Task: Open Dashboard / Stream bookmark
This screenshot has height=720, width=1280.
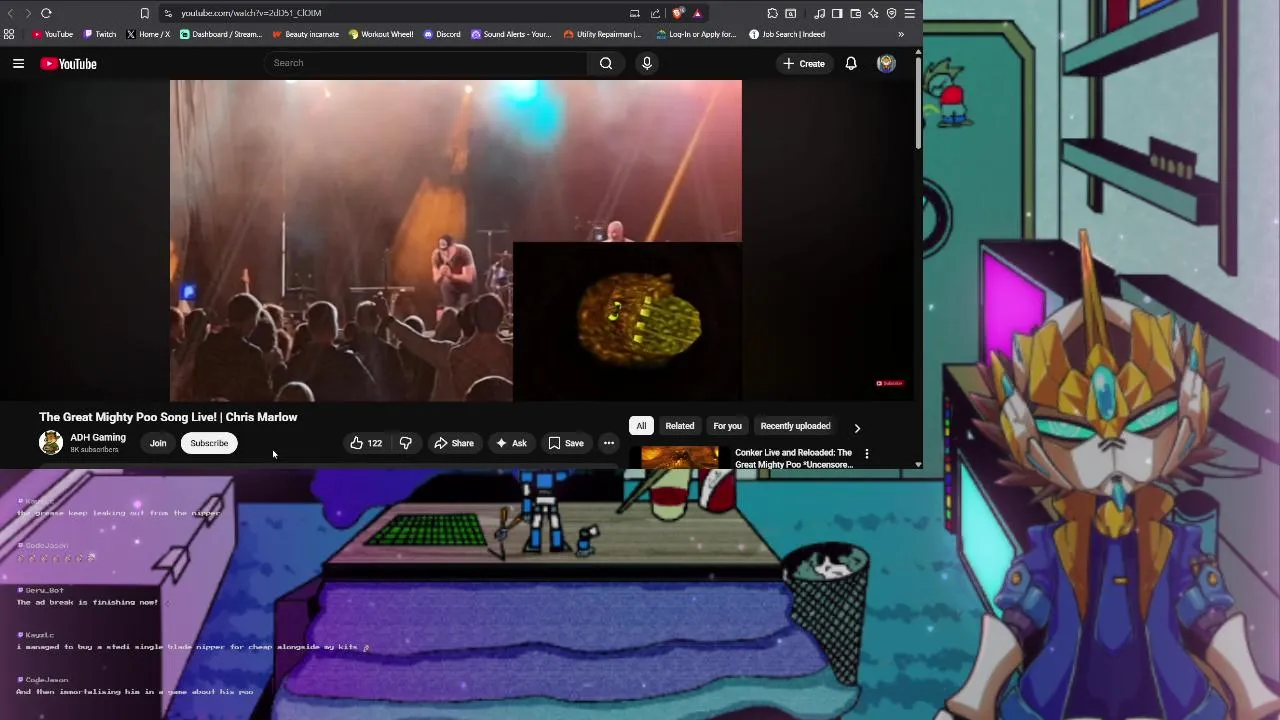Action: pos(221,34)
